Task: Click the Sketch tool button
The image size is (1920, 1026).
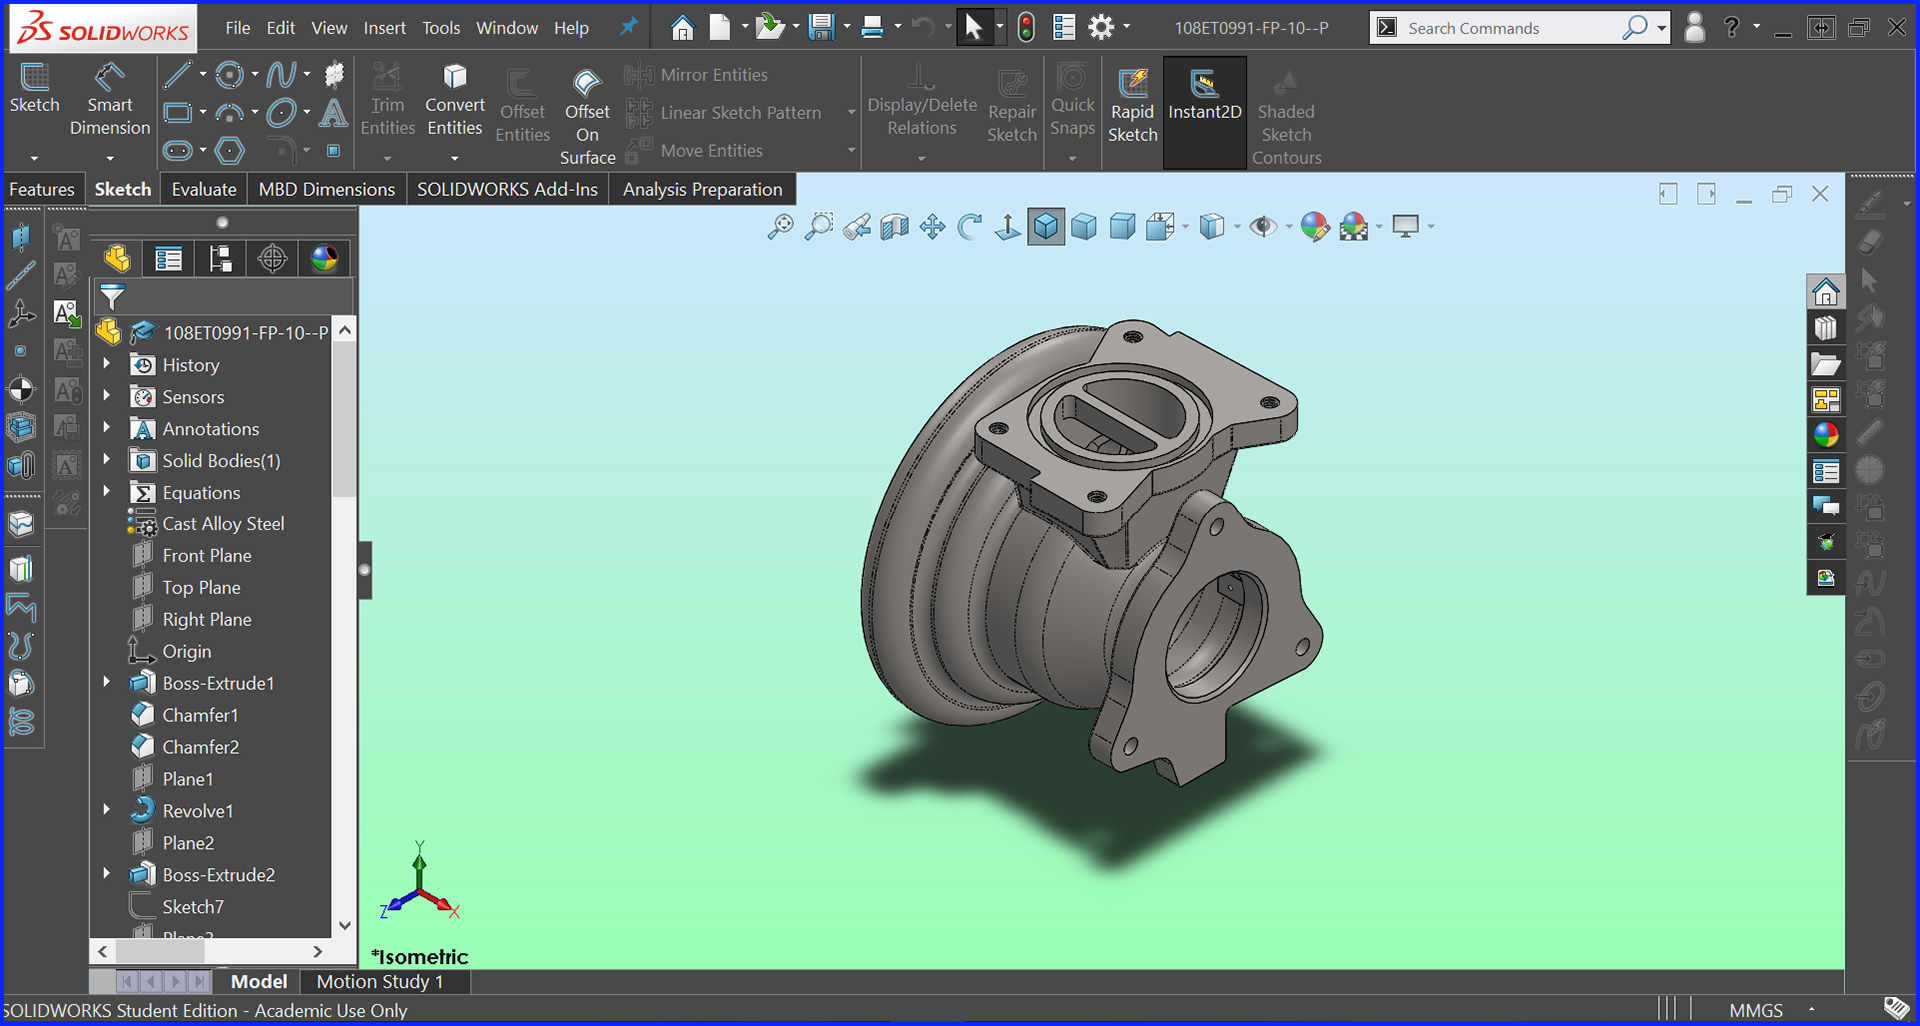Action: click(34, 88)
